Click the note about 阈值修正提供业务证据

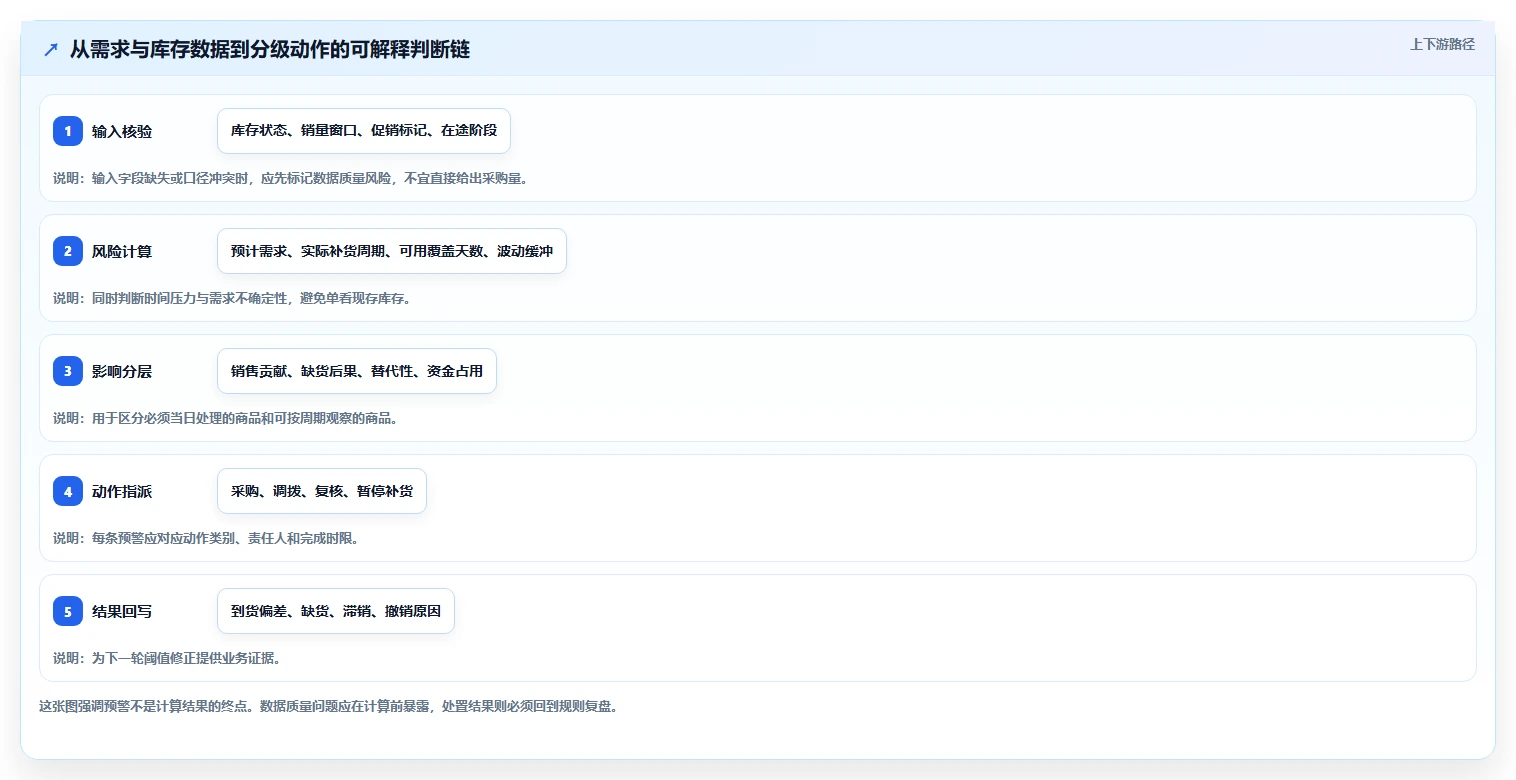(167, 658)
